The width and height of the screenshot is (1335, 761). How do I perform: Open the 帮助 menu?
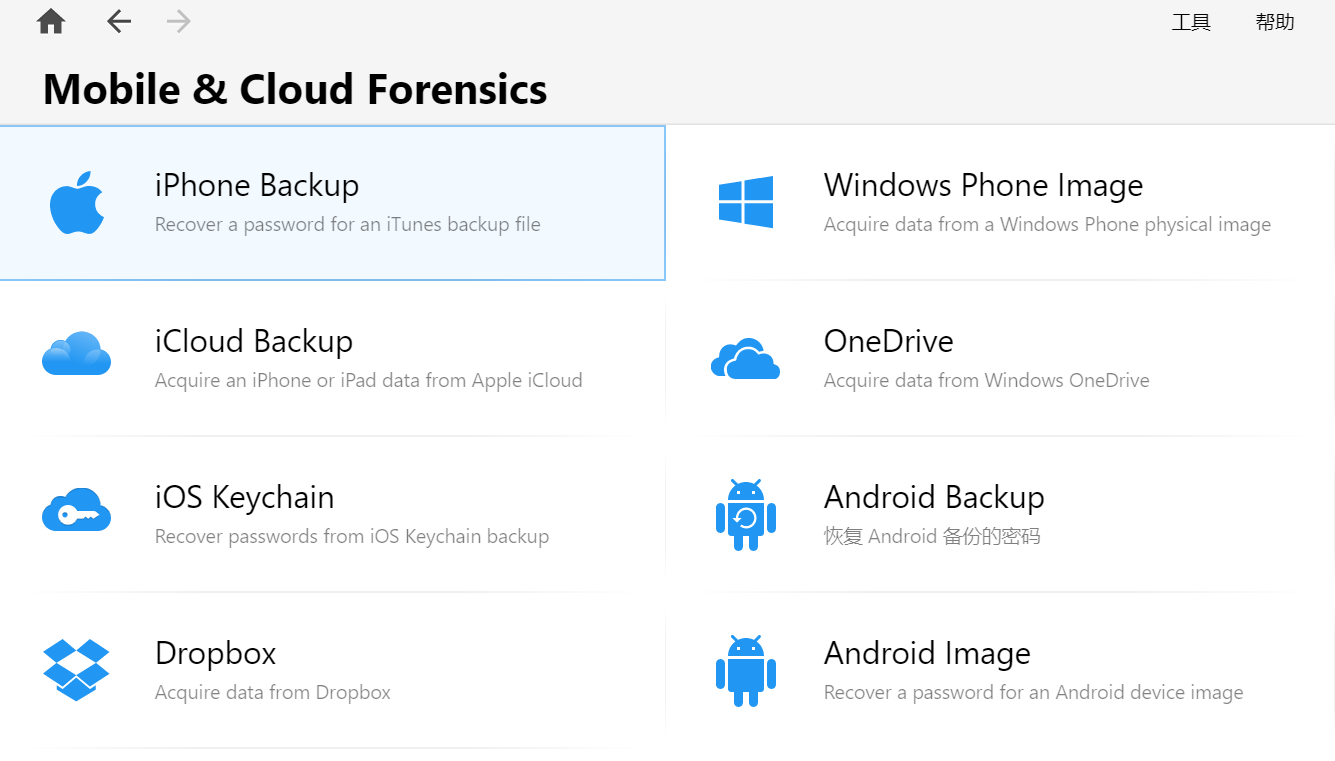(1275, 22)
